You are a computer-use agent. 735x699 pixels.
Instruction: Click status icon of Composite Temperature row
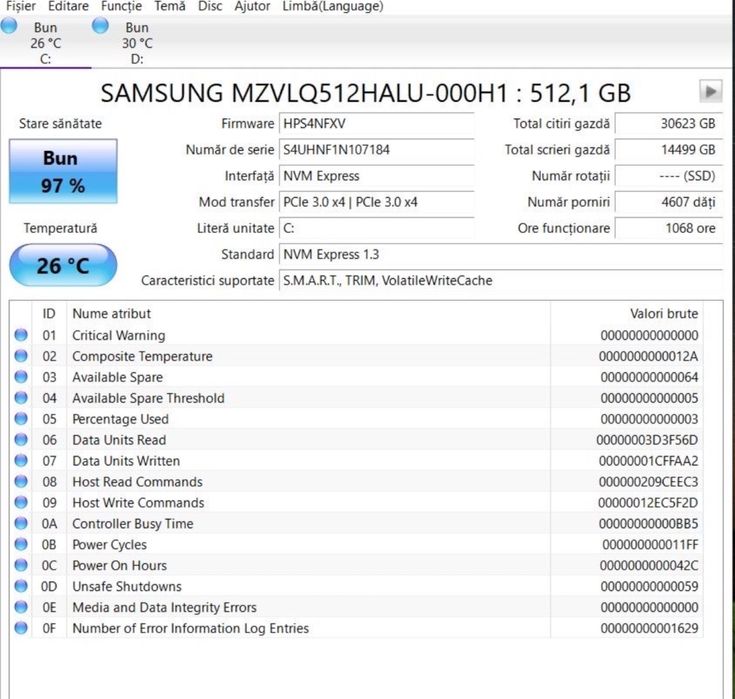(x=21, y=356)
